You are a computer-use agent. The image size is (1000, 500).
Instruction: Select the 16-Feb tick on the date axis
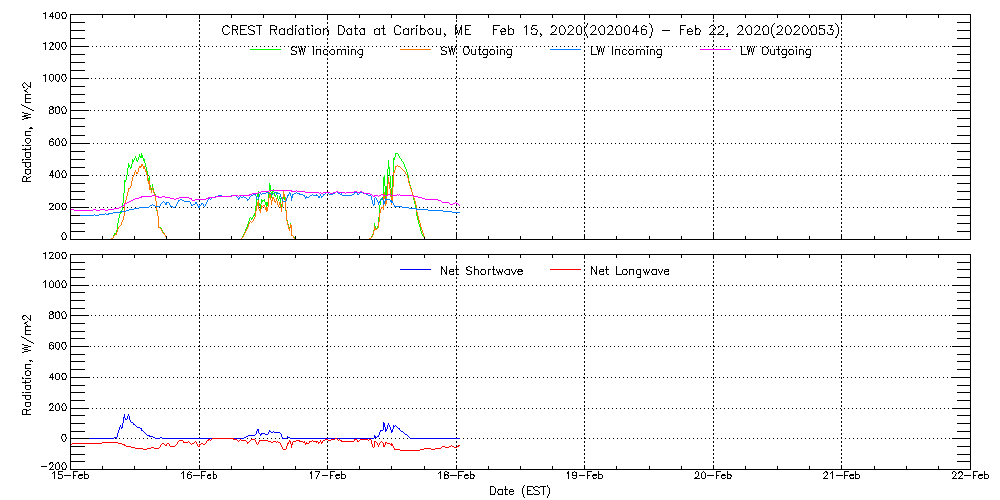click(199, 477)
